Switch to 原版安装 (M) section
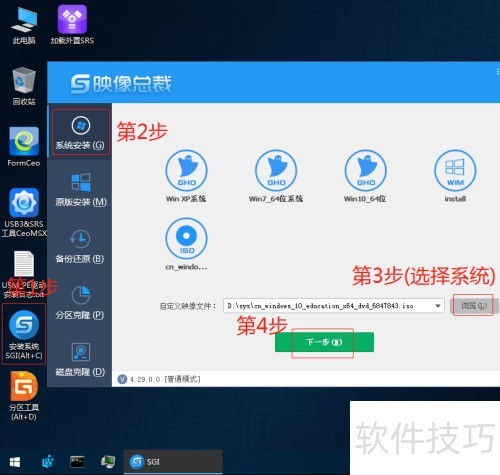This screenshot has height=475, width=500. tap(80, 189)
